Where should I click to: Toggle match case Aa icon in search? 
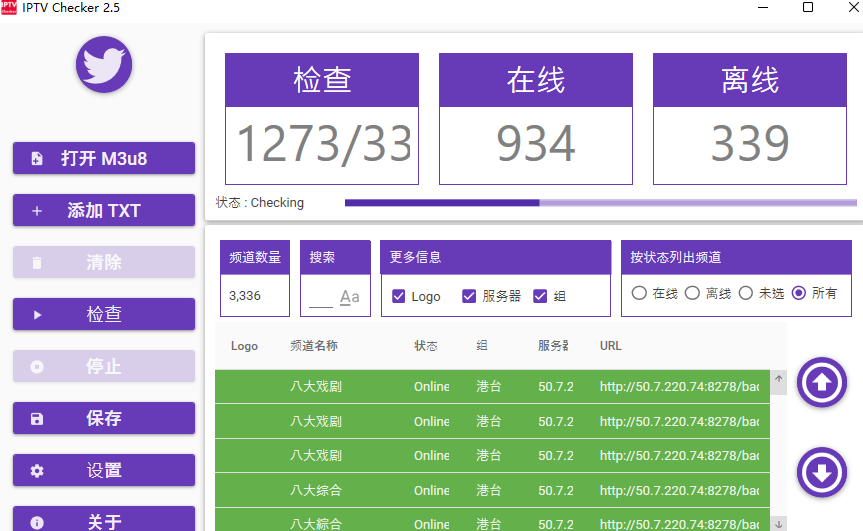pyautogui.click(x=349, y=297)
